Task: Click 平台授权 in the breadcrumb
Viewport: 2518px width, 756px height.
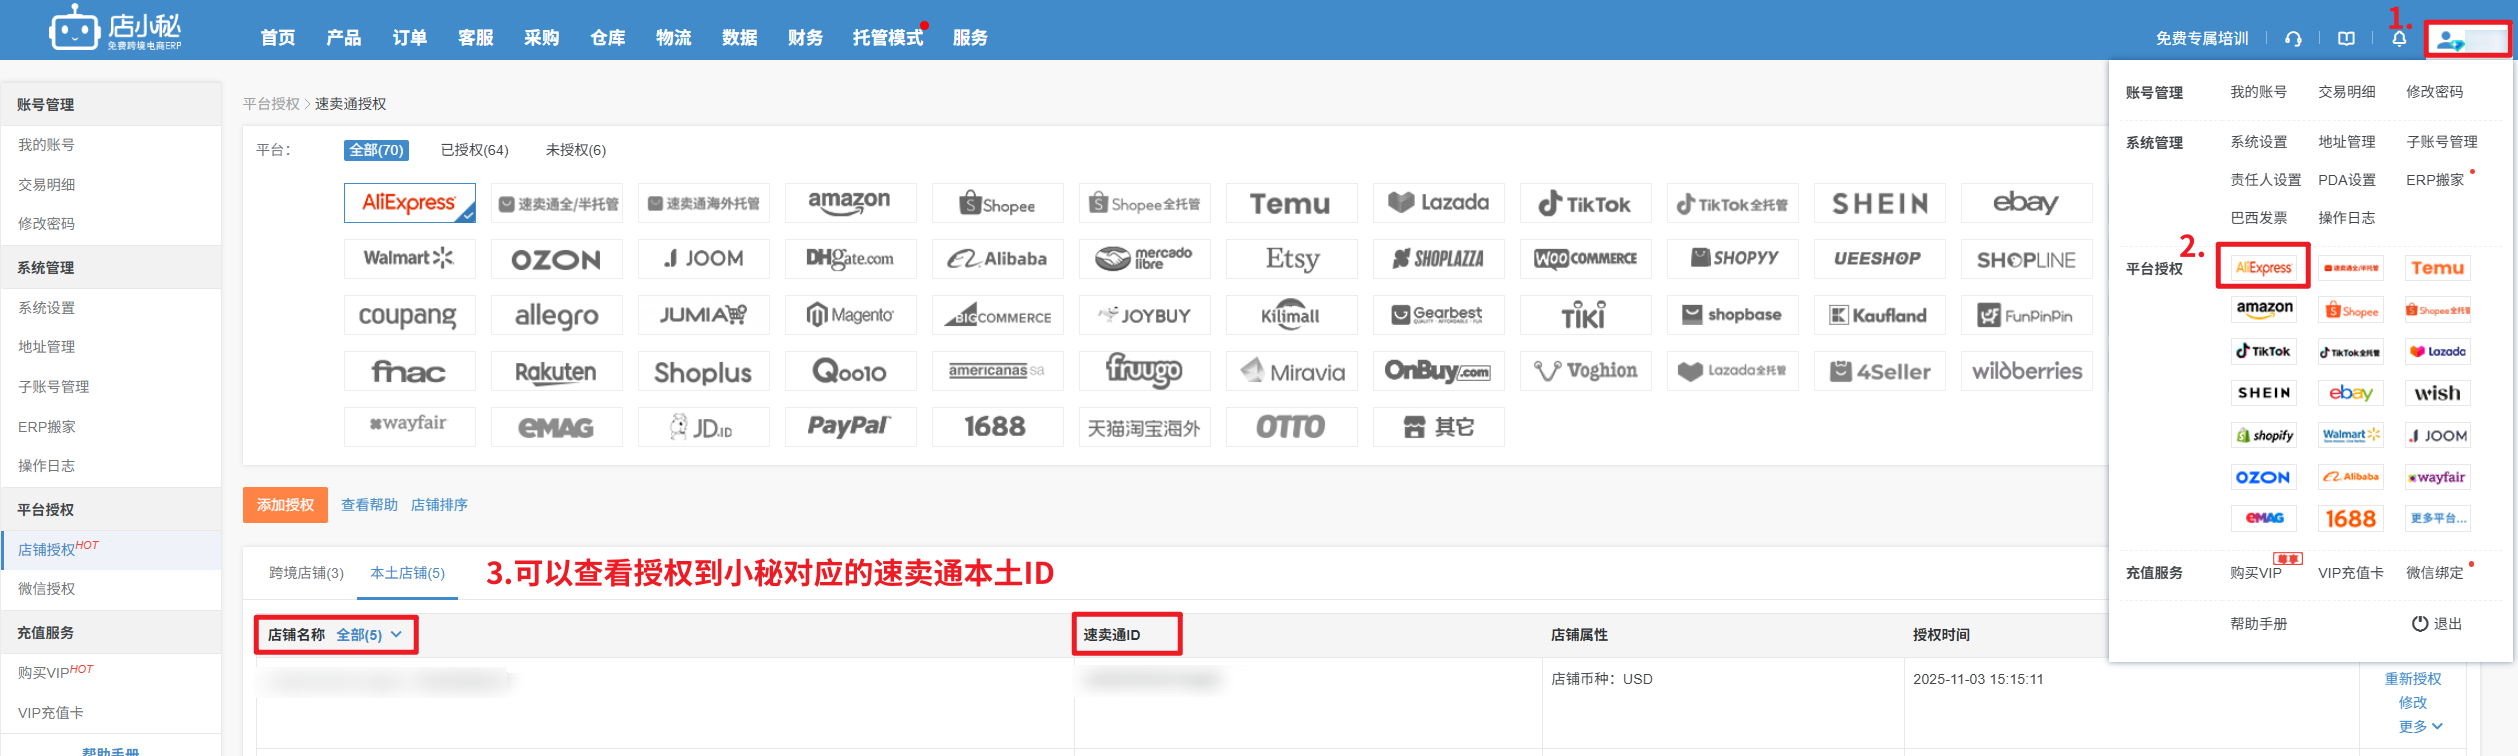Action: point(271,104)
